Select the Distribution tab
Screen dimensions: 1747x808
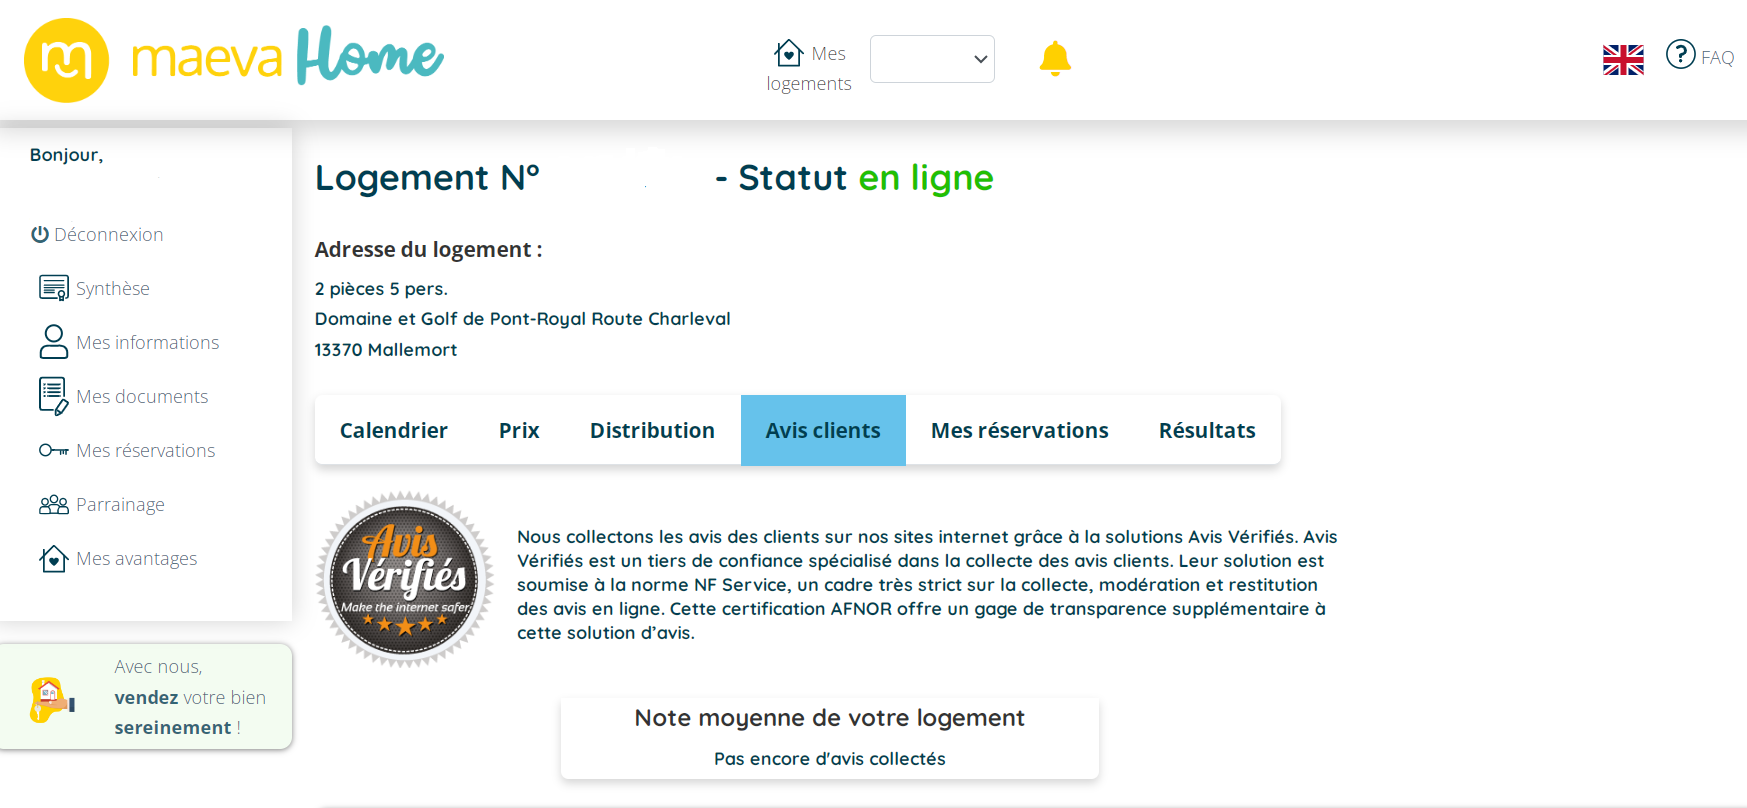(x=652, y=430)
